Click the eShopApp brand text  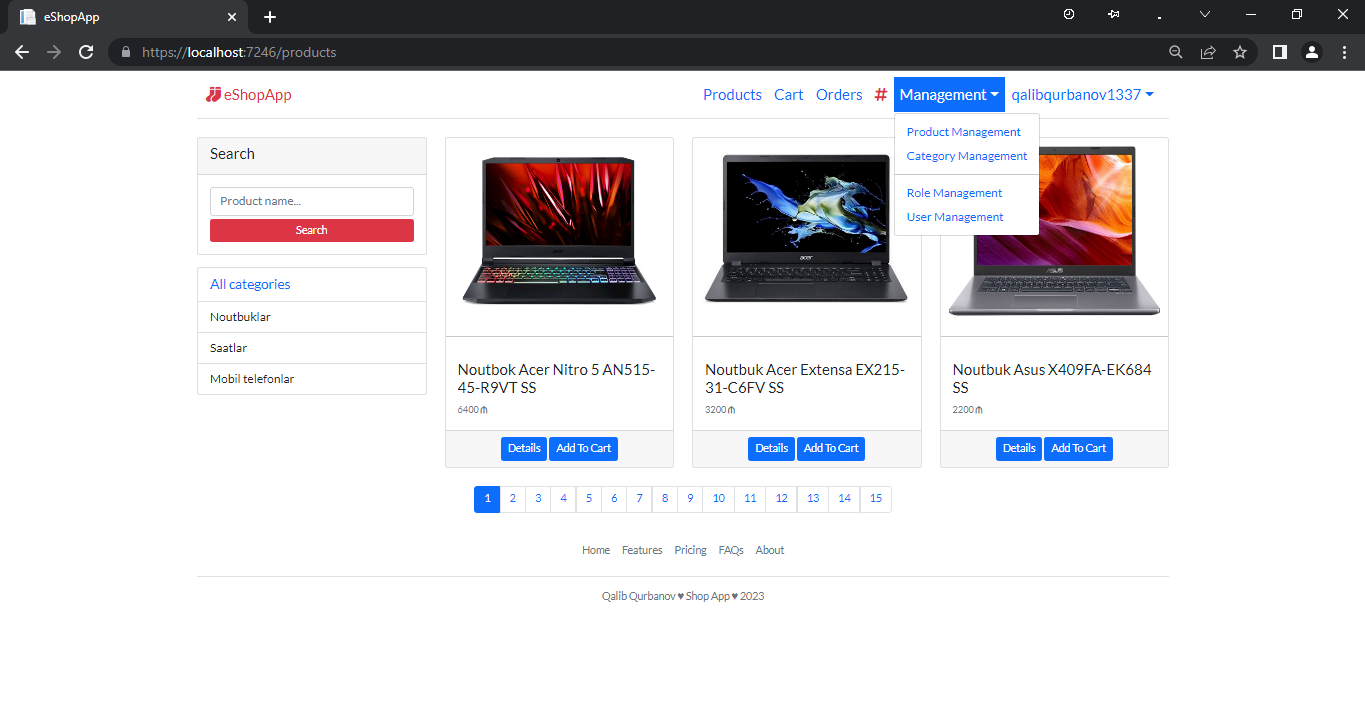[x=258, y=95]
